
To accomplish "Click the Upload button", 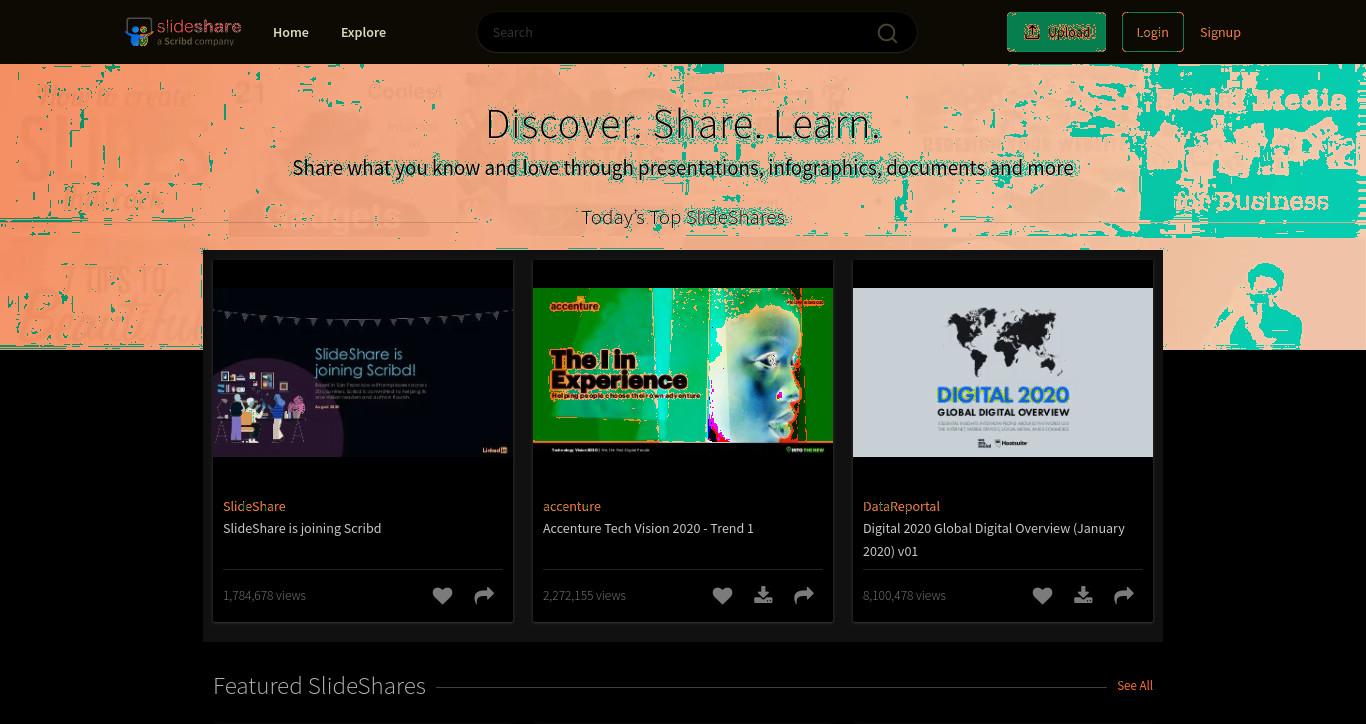I will click(x=1056, y=32).
